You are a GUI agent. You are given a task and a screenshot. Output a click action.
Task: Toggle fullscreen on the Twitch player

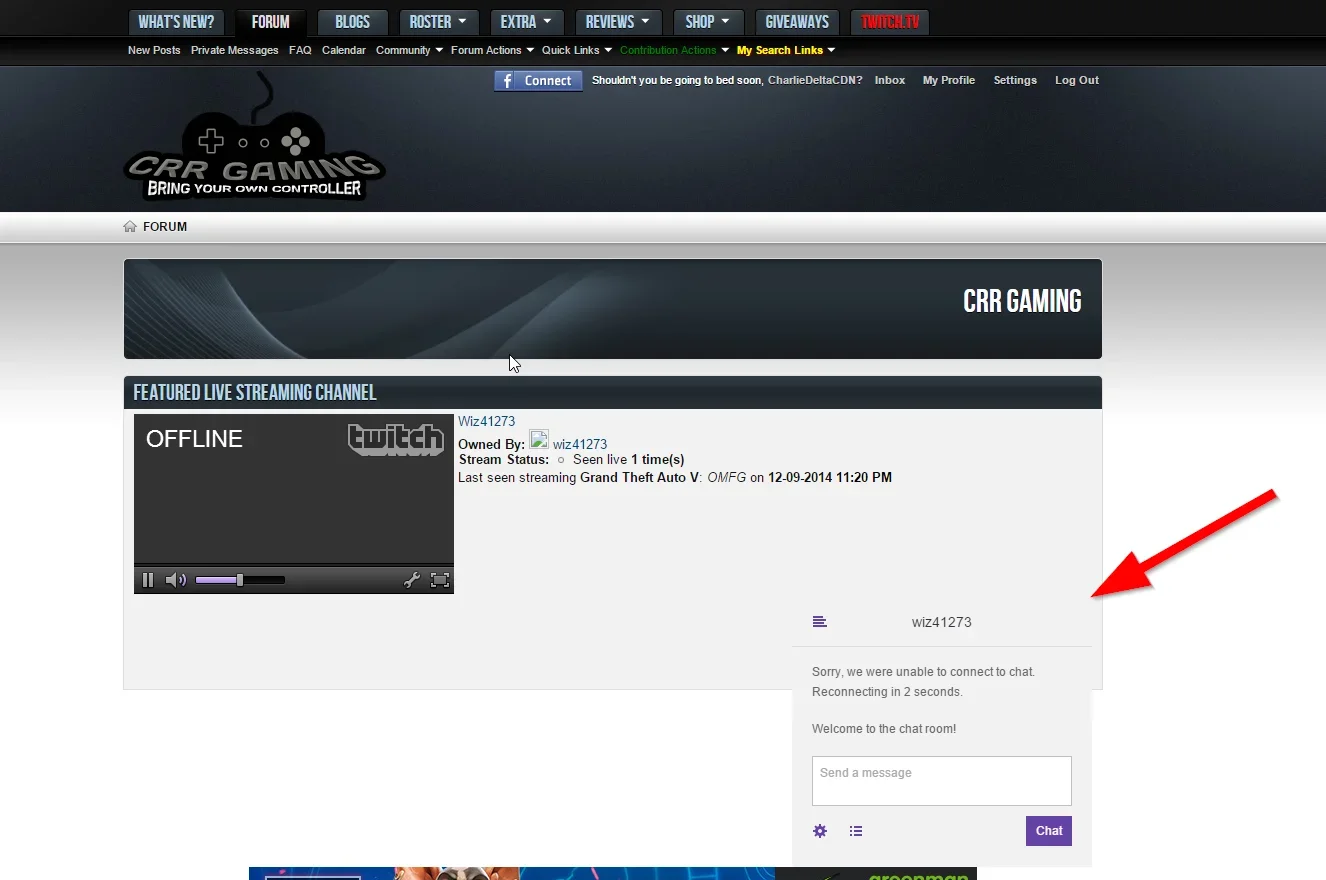[440, 580]
